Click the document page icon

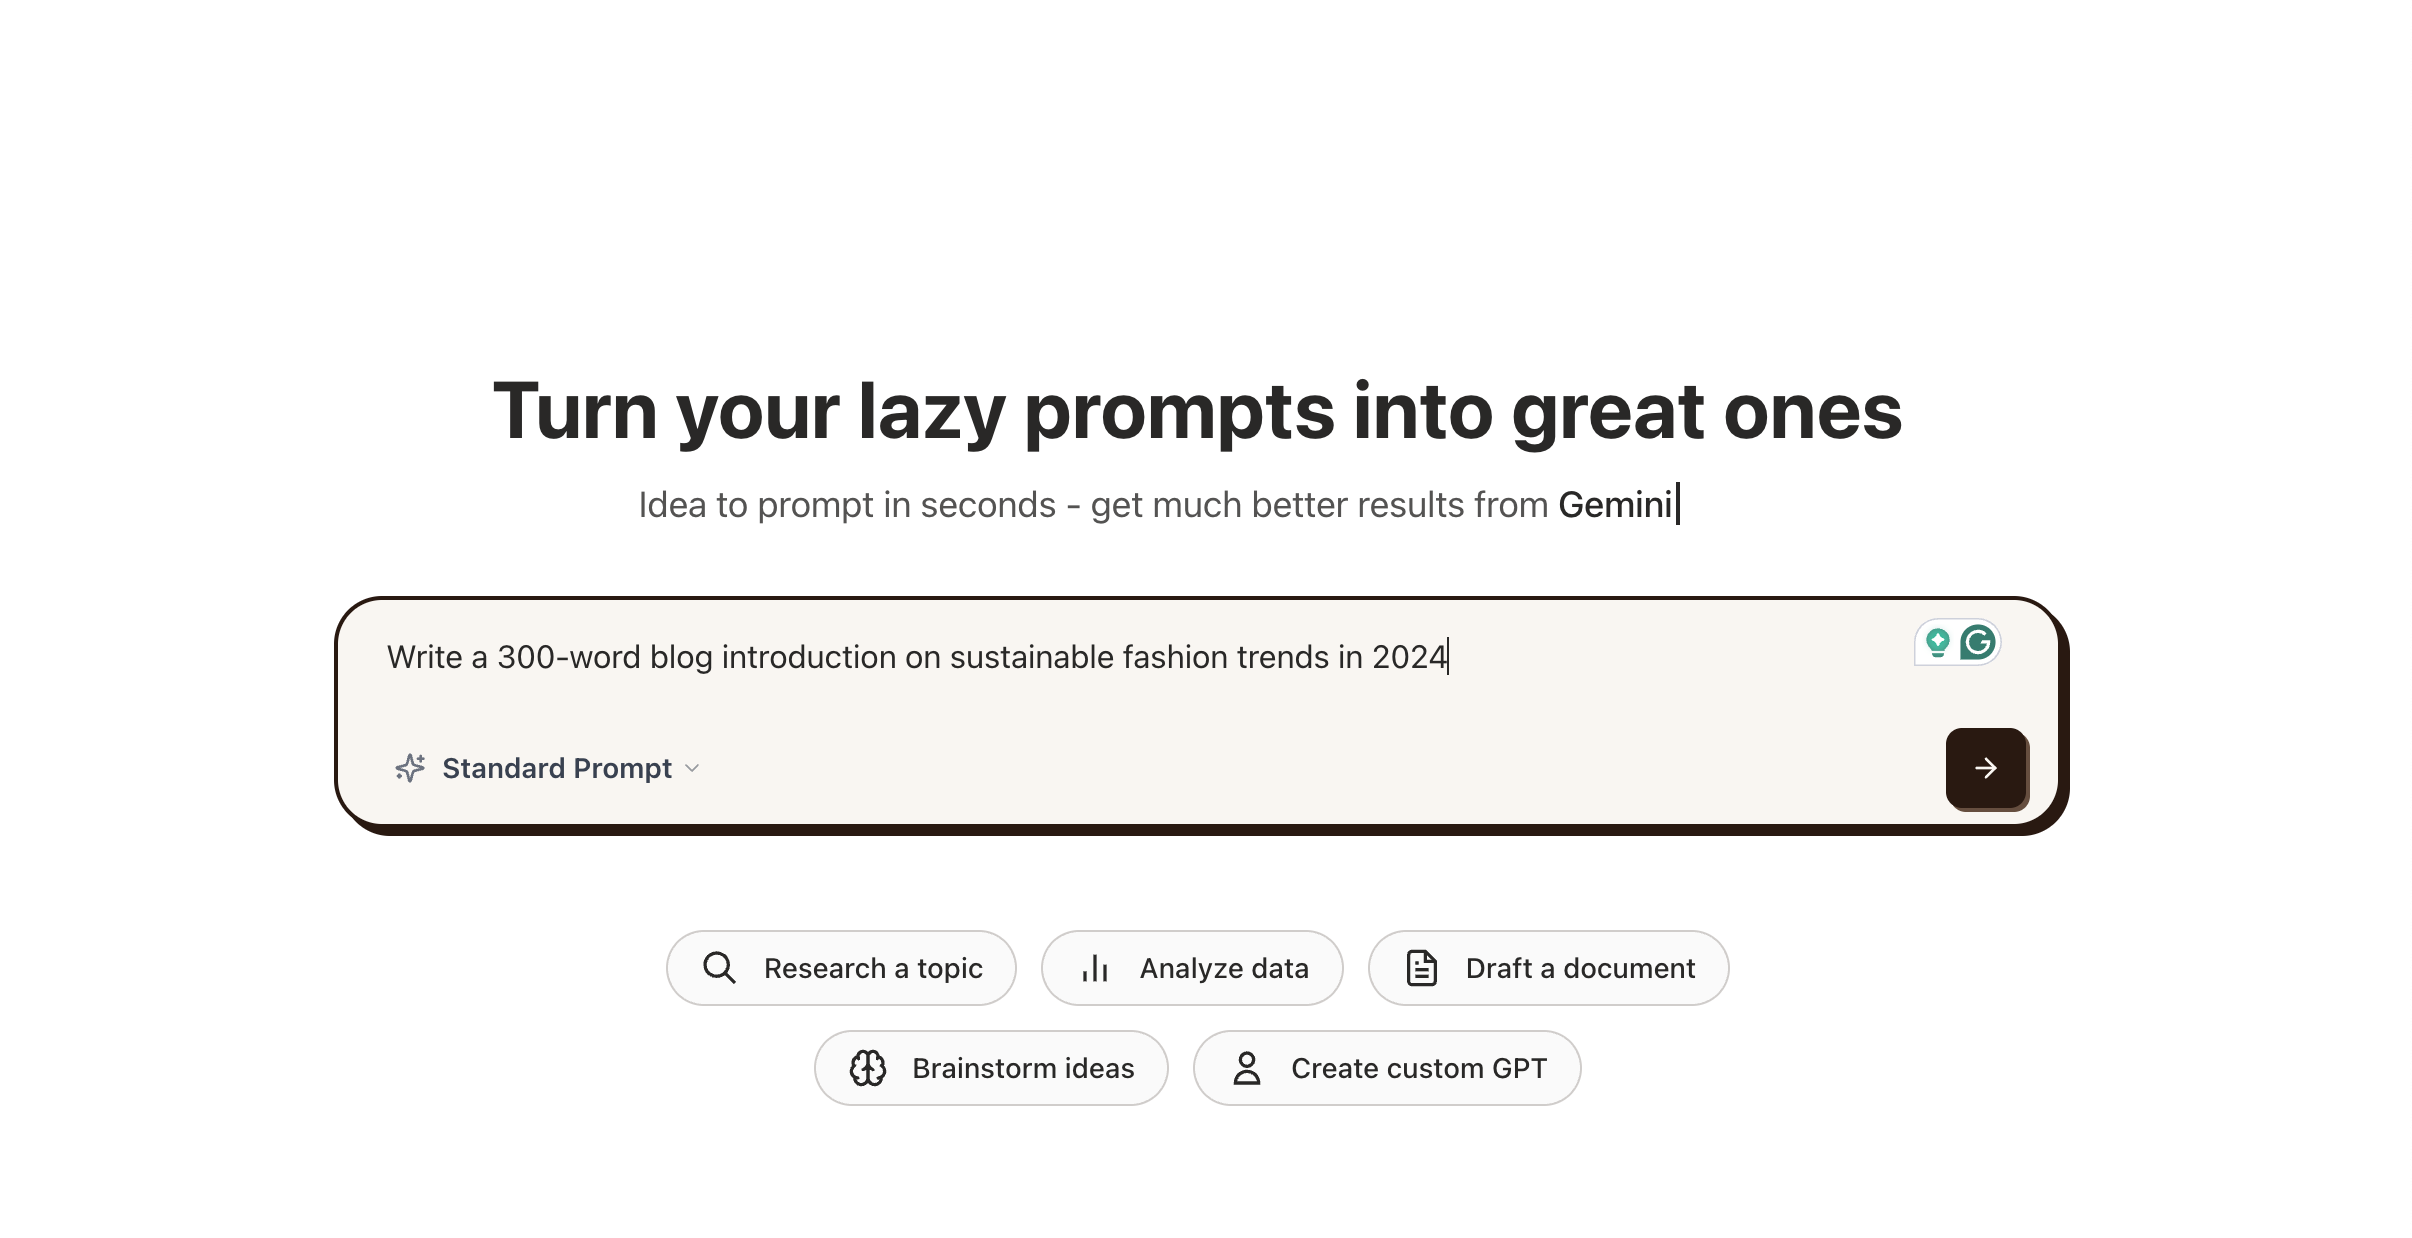pos(1422,968)
